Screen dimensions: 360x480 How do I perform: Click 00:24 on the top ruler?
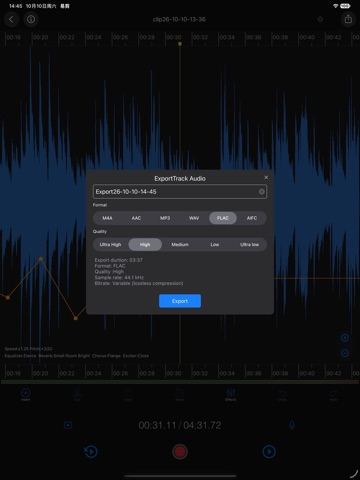tap(94, 37)
